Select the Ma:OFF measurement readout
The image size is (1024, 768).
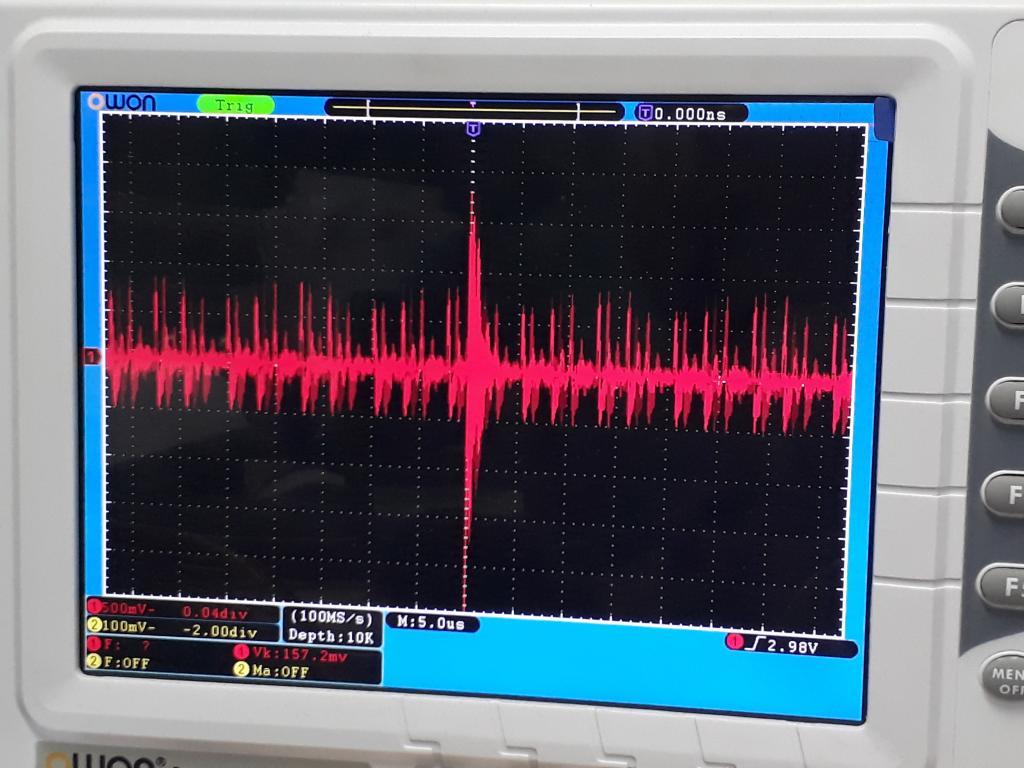280,671
